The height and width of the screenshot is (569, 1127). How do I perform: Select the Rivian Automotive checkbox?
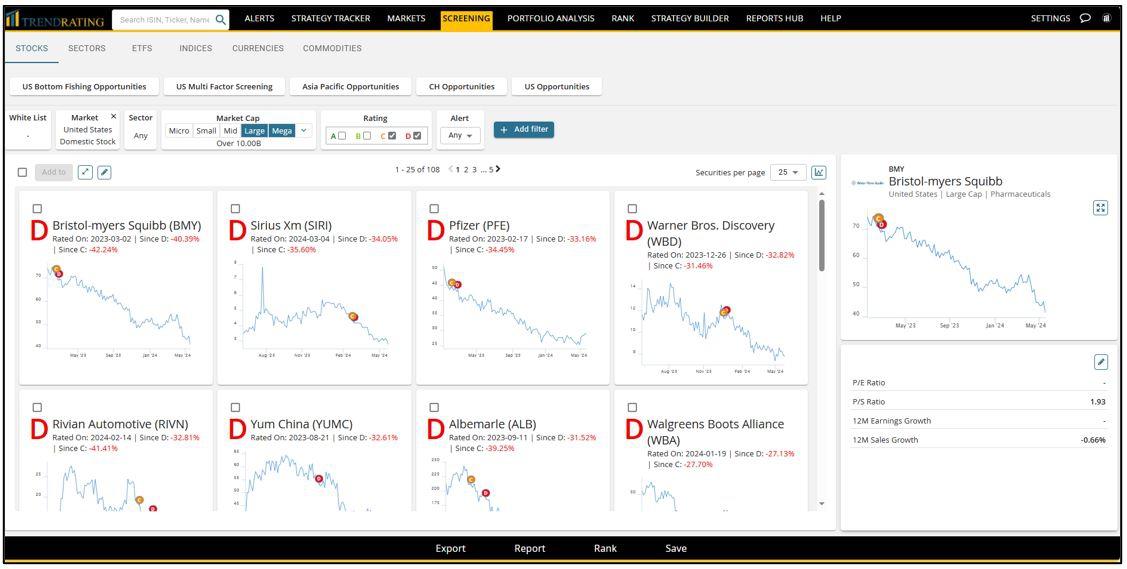tap(37, 407)
